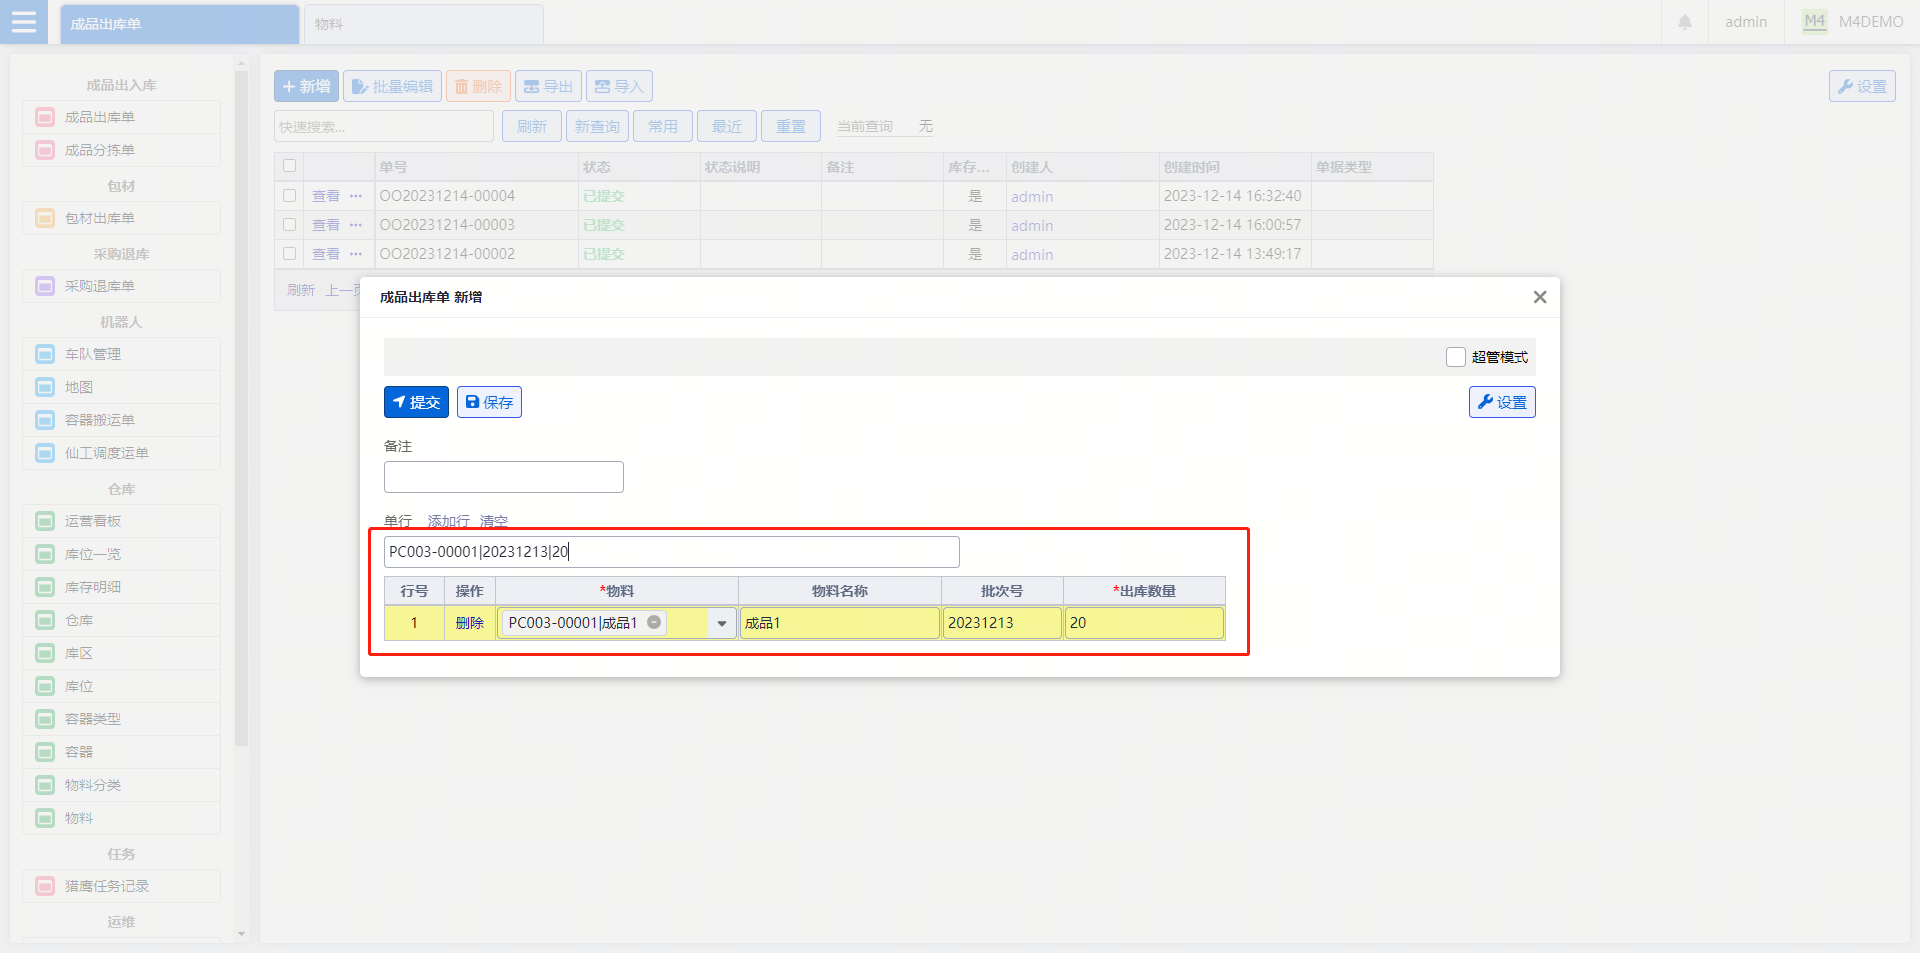
Task: Click the 批次号 field 20231213
Action: point(1002,623)
